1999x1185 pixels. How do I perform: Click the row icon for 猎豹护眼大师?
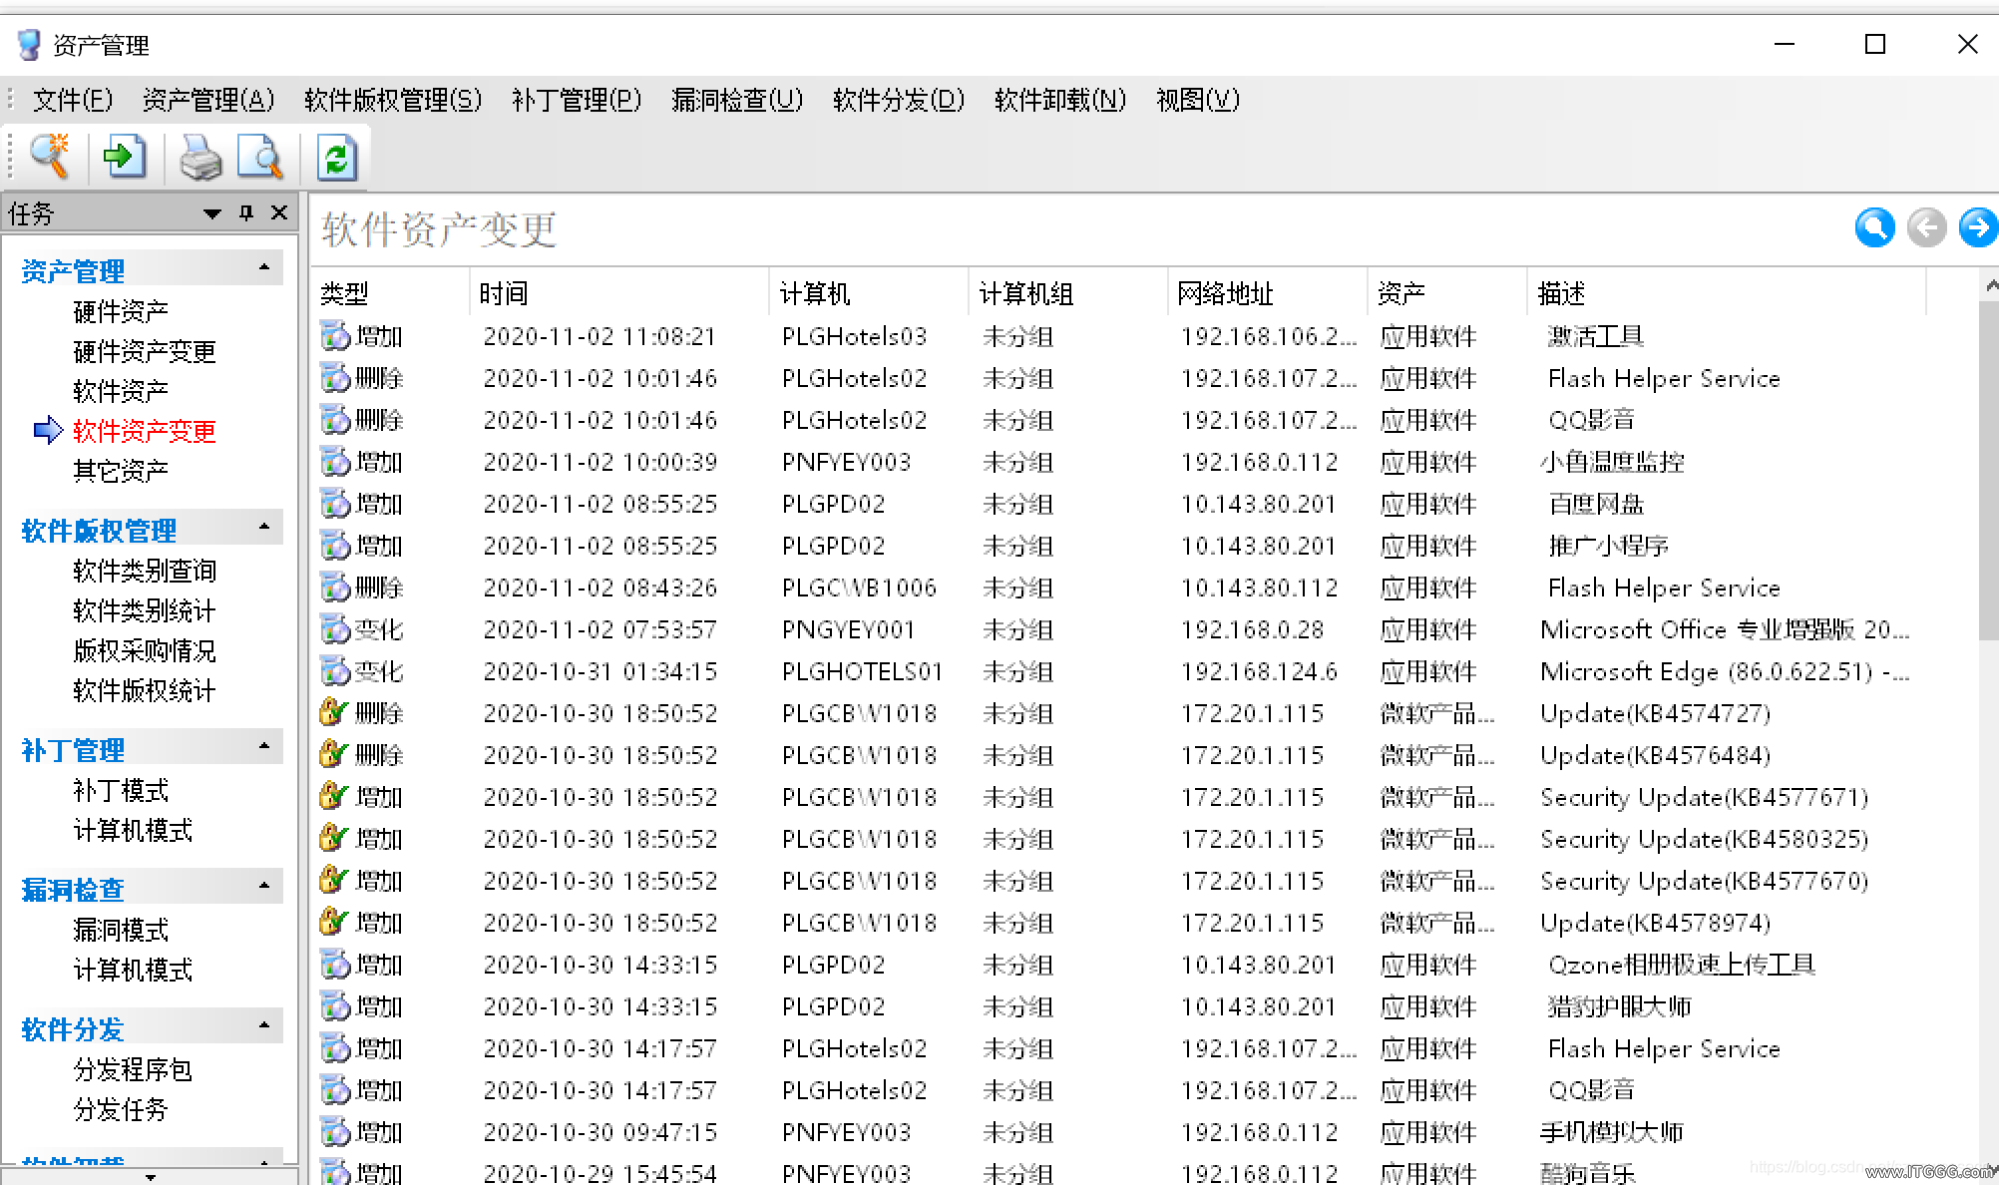point(335,1006)
